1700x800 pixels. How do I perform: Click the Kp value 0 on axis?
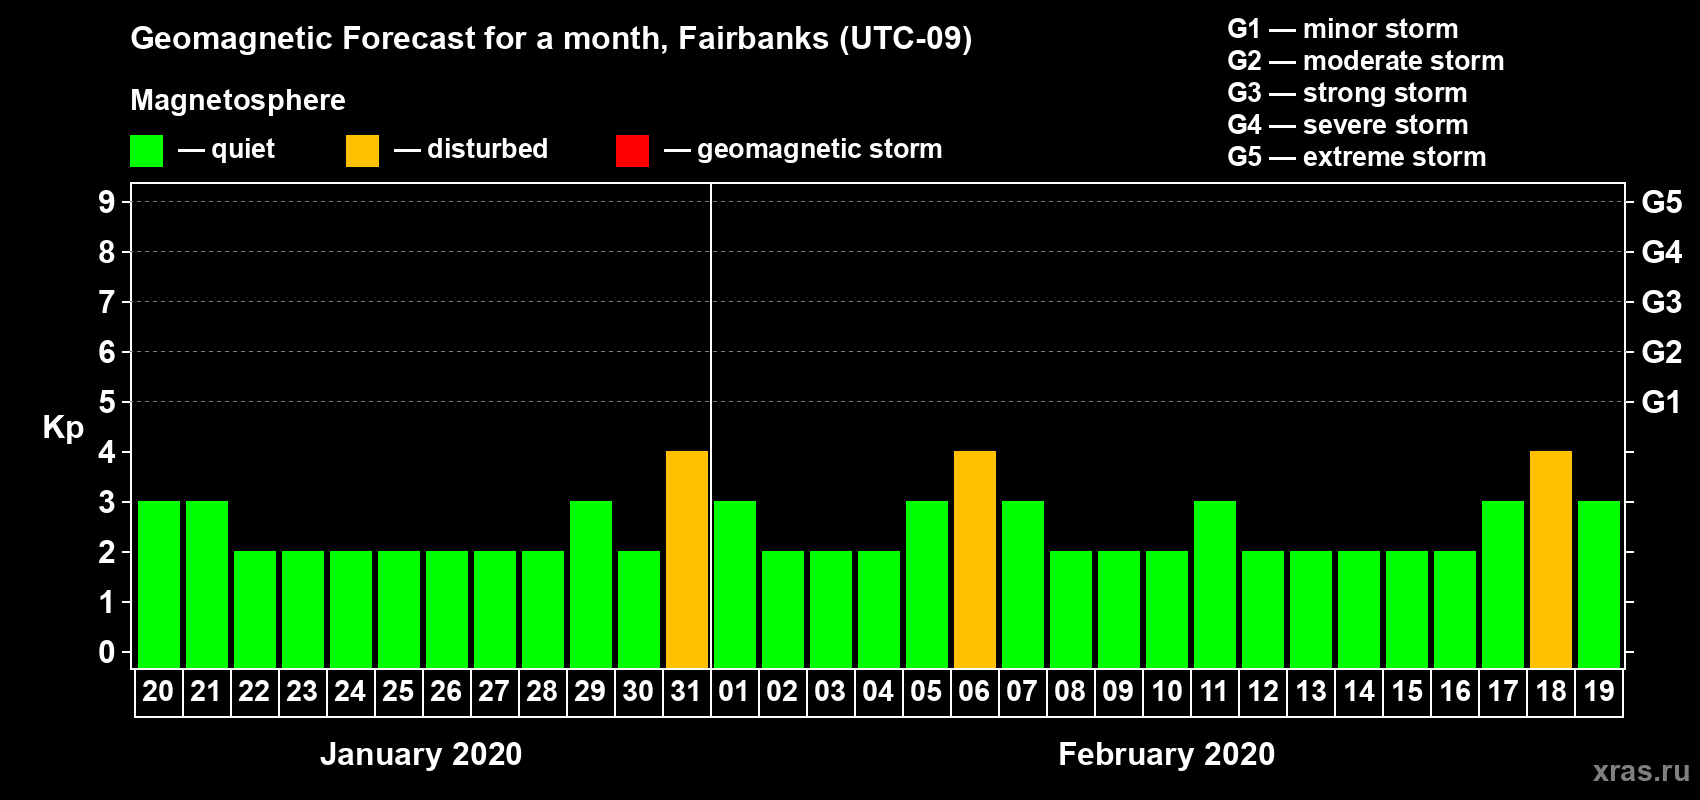pyautogui.click(x=107, y=652)
